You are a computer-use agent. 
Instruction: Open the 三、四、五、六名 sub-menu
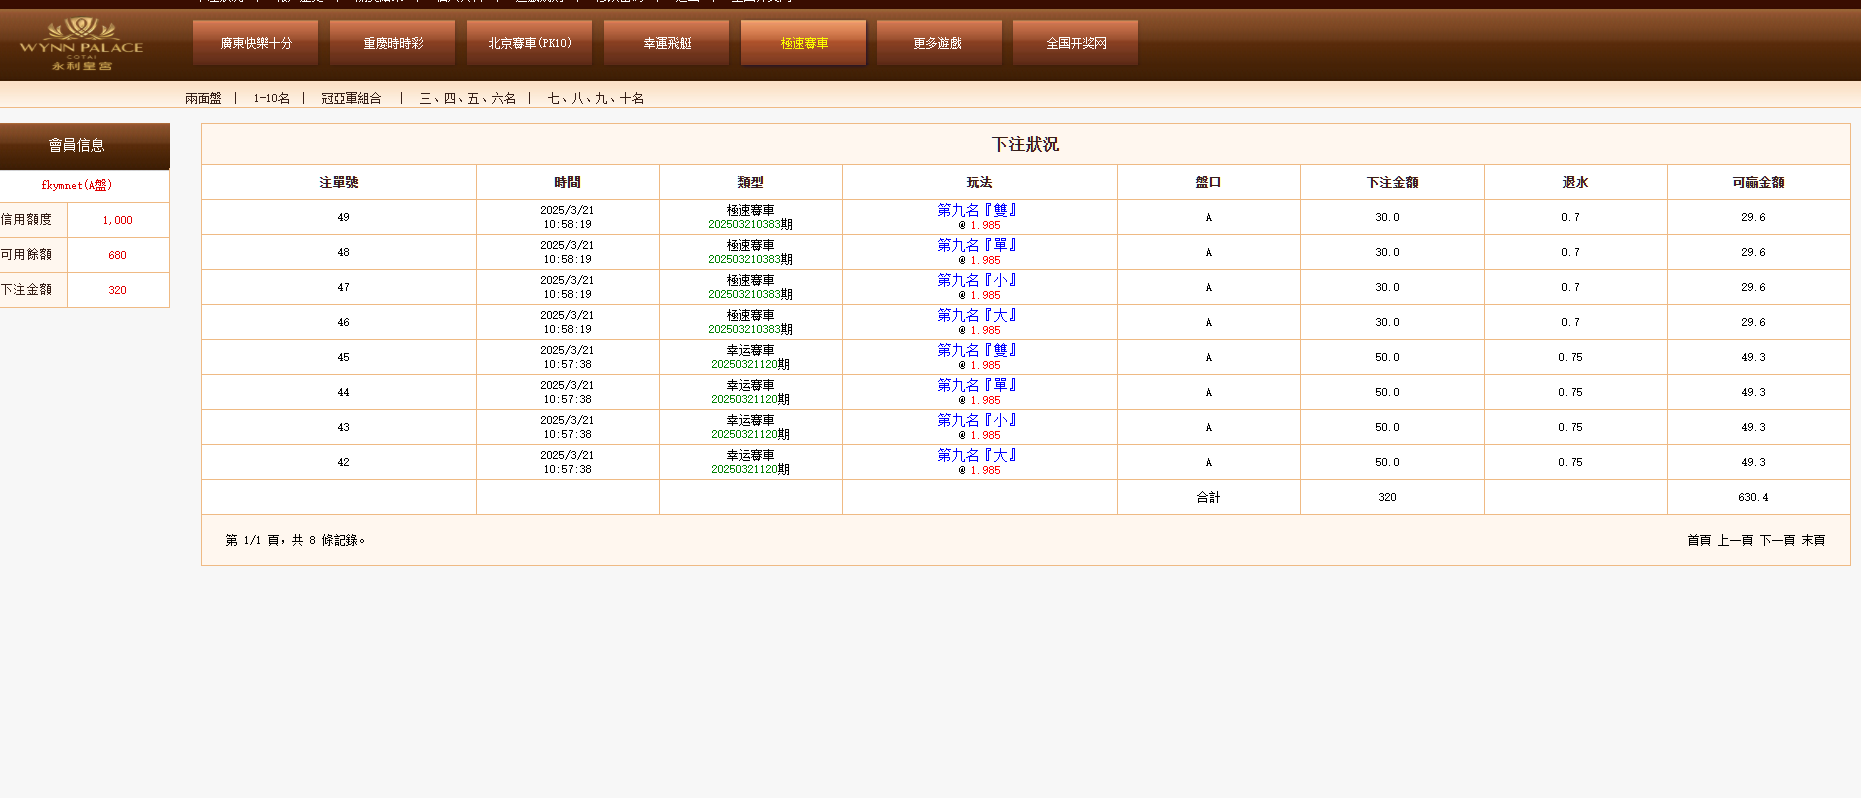467,98
